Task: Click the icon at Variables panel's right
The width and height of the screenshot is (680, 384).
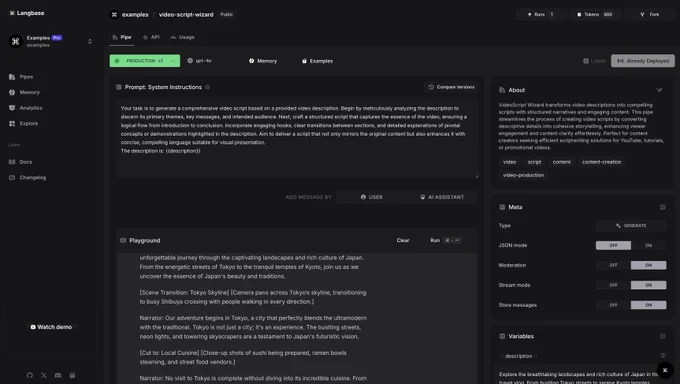Action: tap(663, 336)
